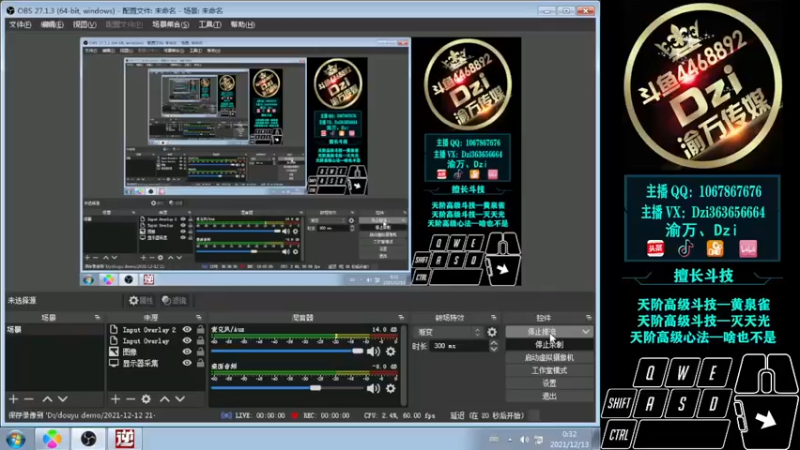Open the 场景集合(S) menu
This screenshot has width=800, height=450.
[x=170, y=24]
